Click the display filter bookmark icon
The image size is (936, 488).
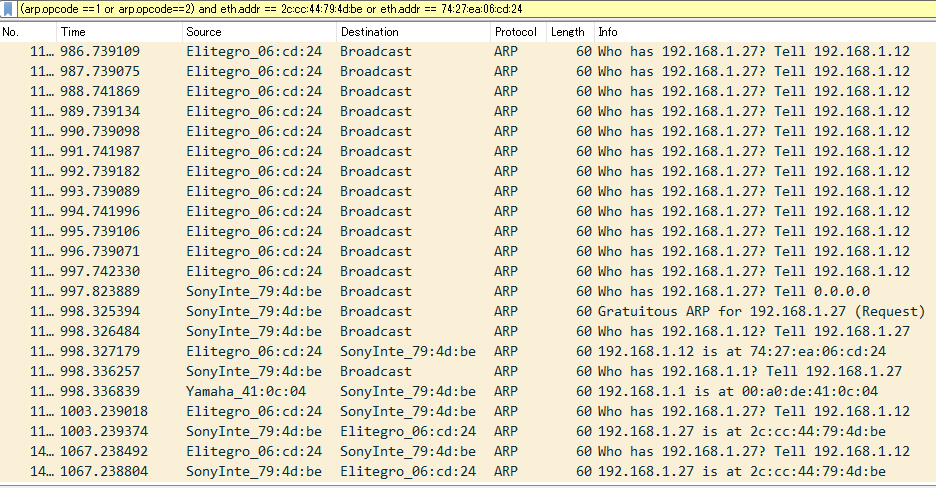8,9
